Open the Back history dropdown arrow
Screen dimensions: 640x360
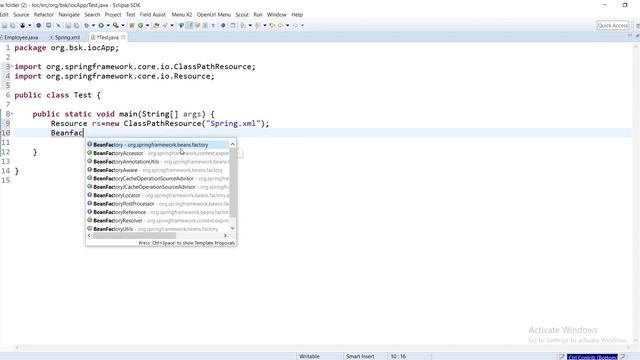pos(287,25)
